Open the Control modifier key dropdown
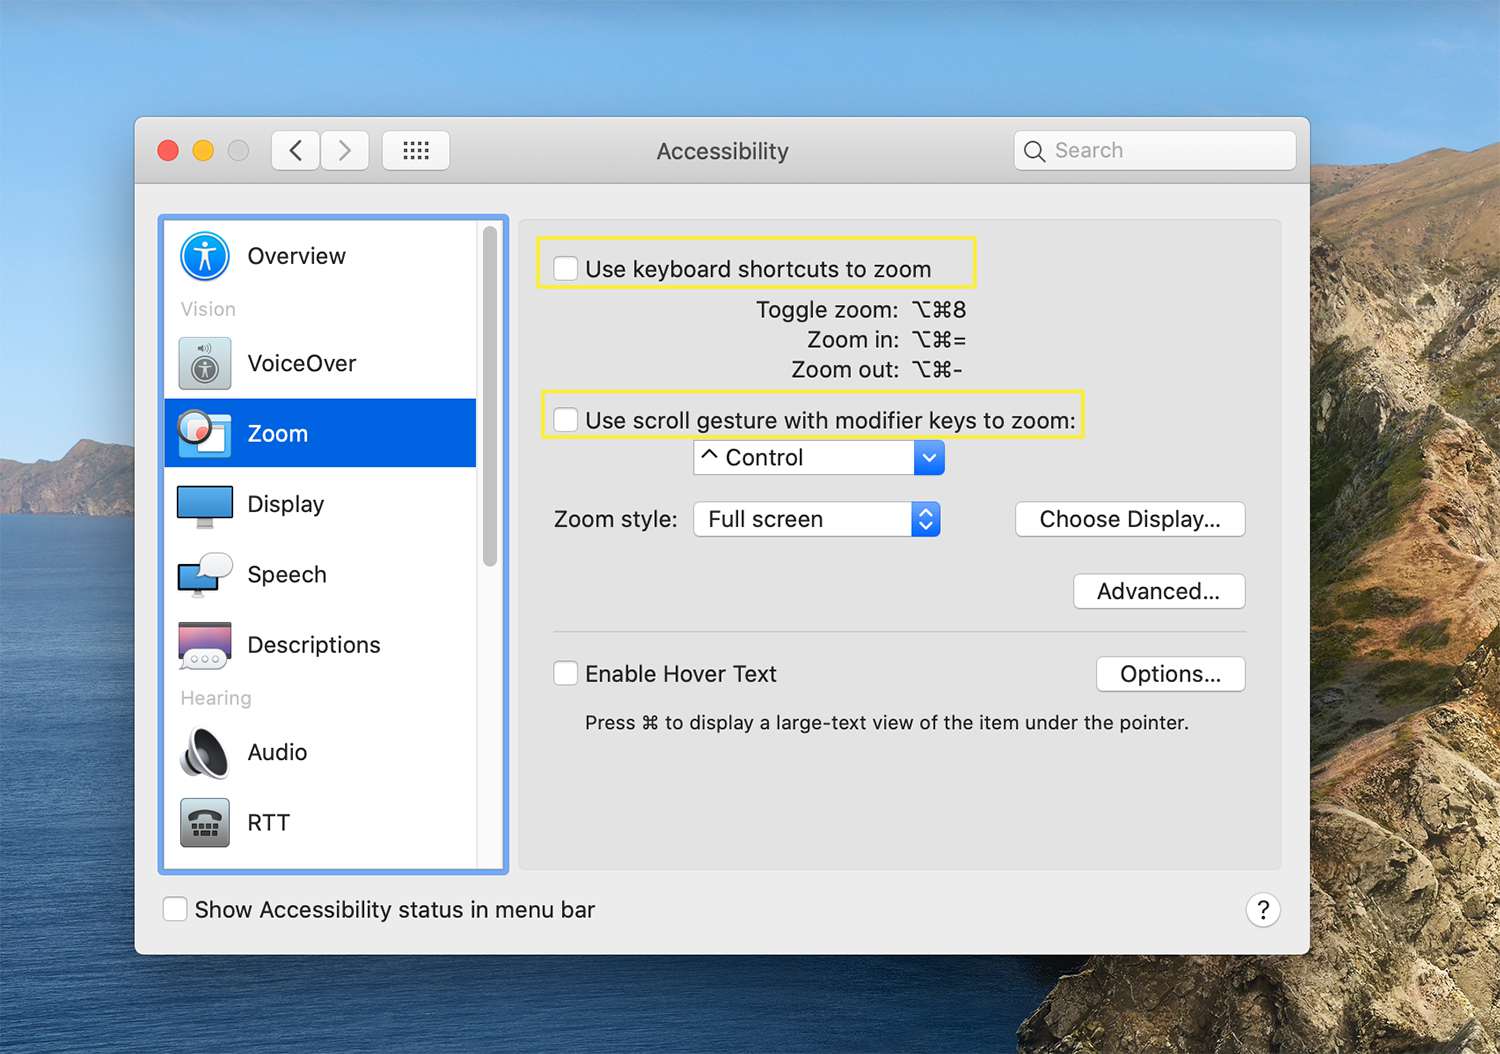The width and height of the screenshot is (1500, 1054). [x=818, y=458]
